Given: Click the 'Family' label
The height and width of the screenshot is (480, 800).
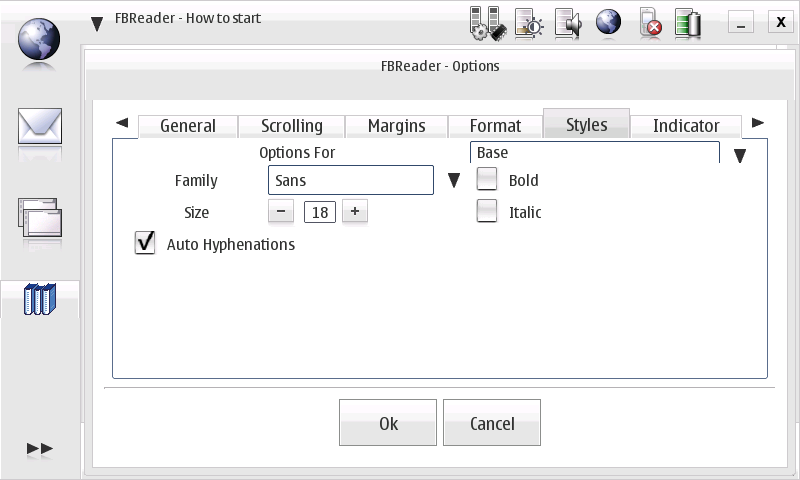Looking at the screenshot, I should tap(196, 181).
